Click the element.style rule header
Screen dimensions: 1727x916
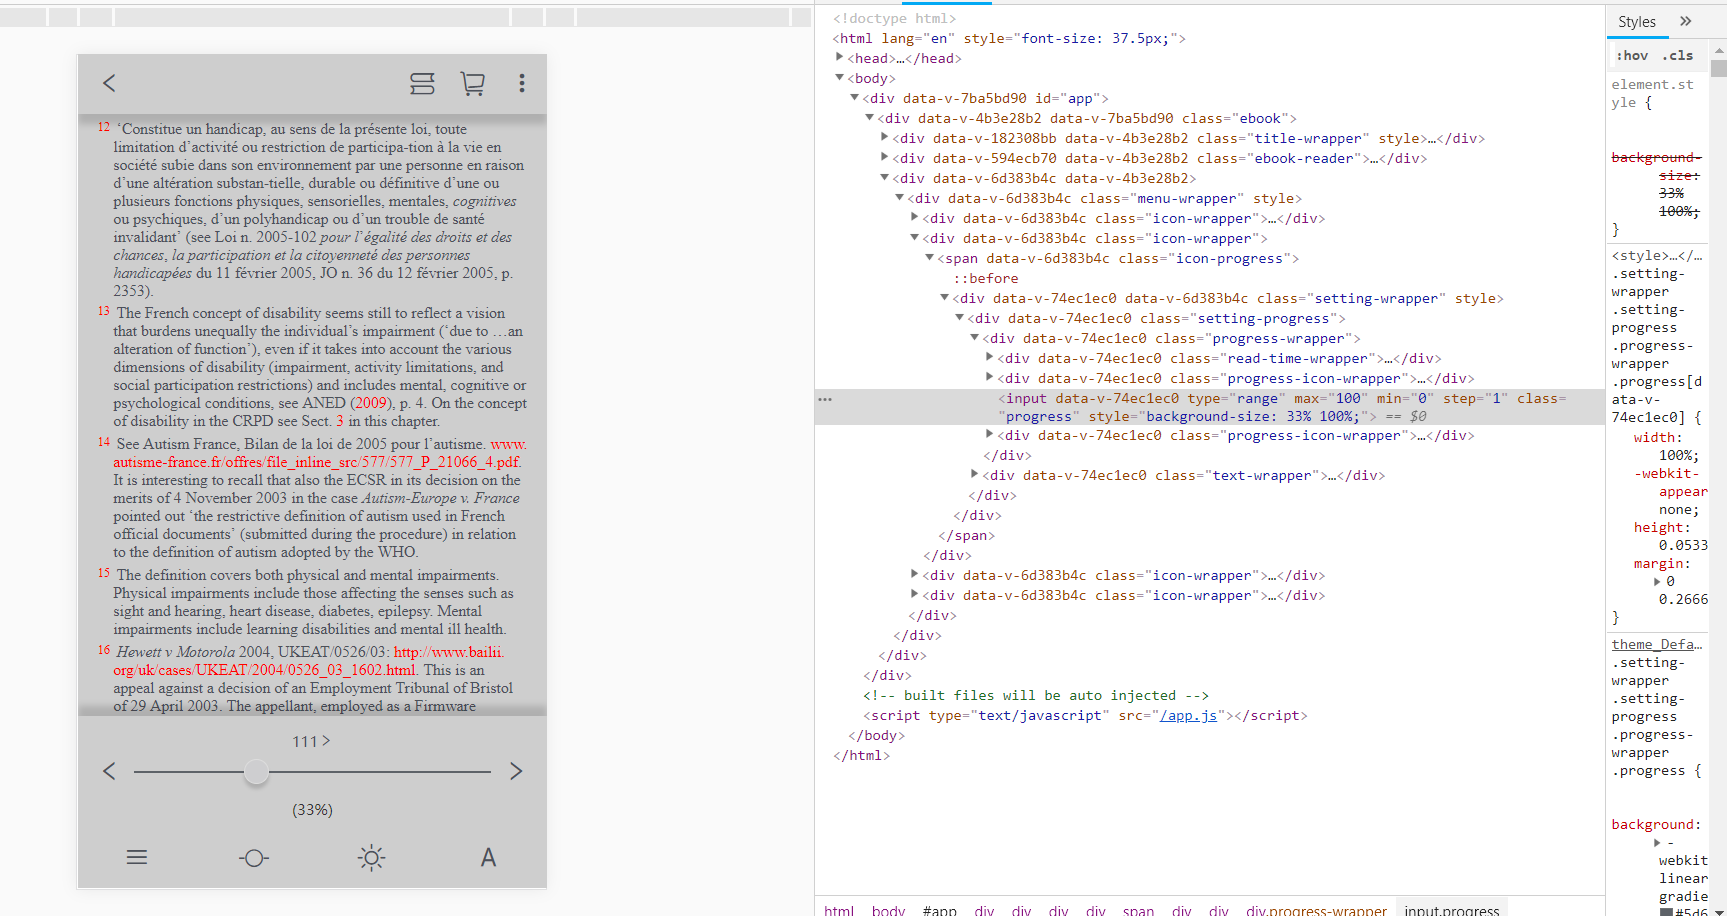(x=1652, y=94)
